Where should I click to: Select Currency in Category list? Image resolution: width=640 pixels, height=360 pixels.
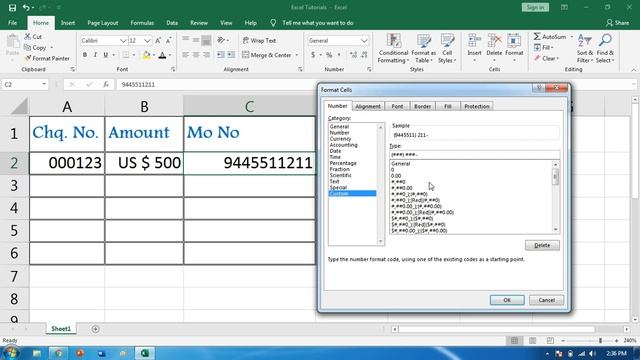pyautogui.click(x=340, y=139)
